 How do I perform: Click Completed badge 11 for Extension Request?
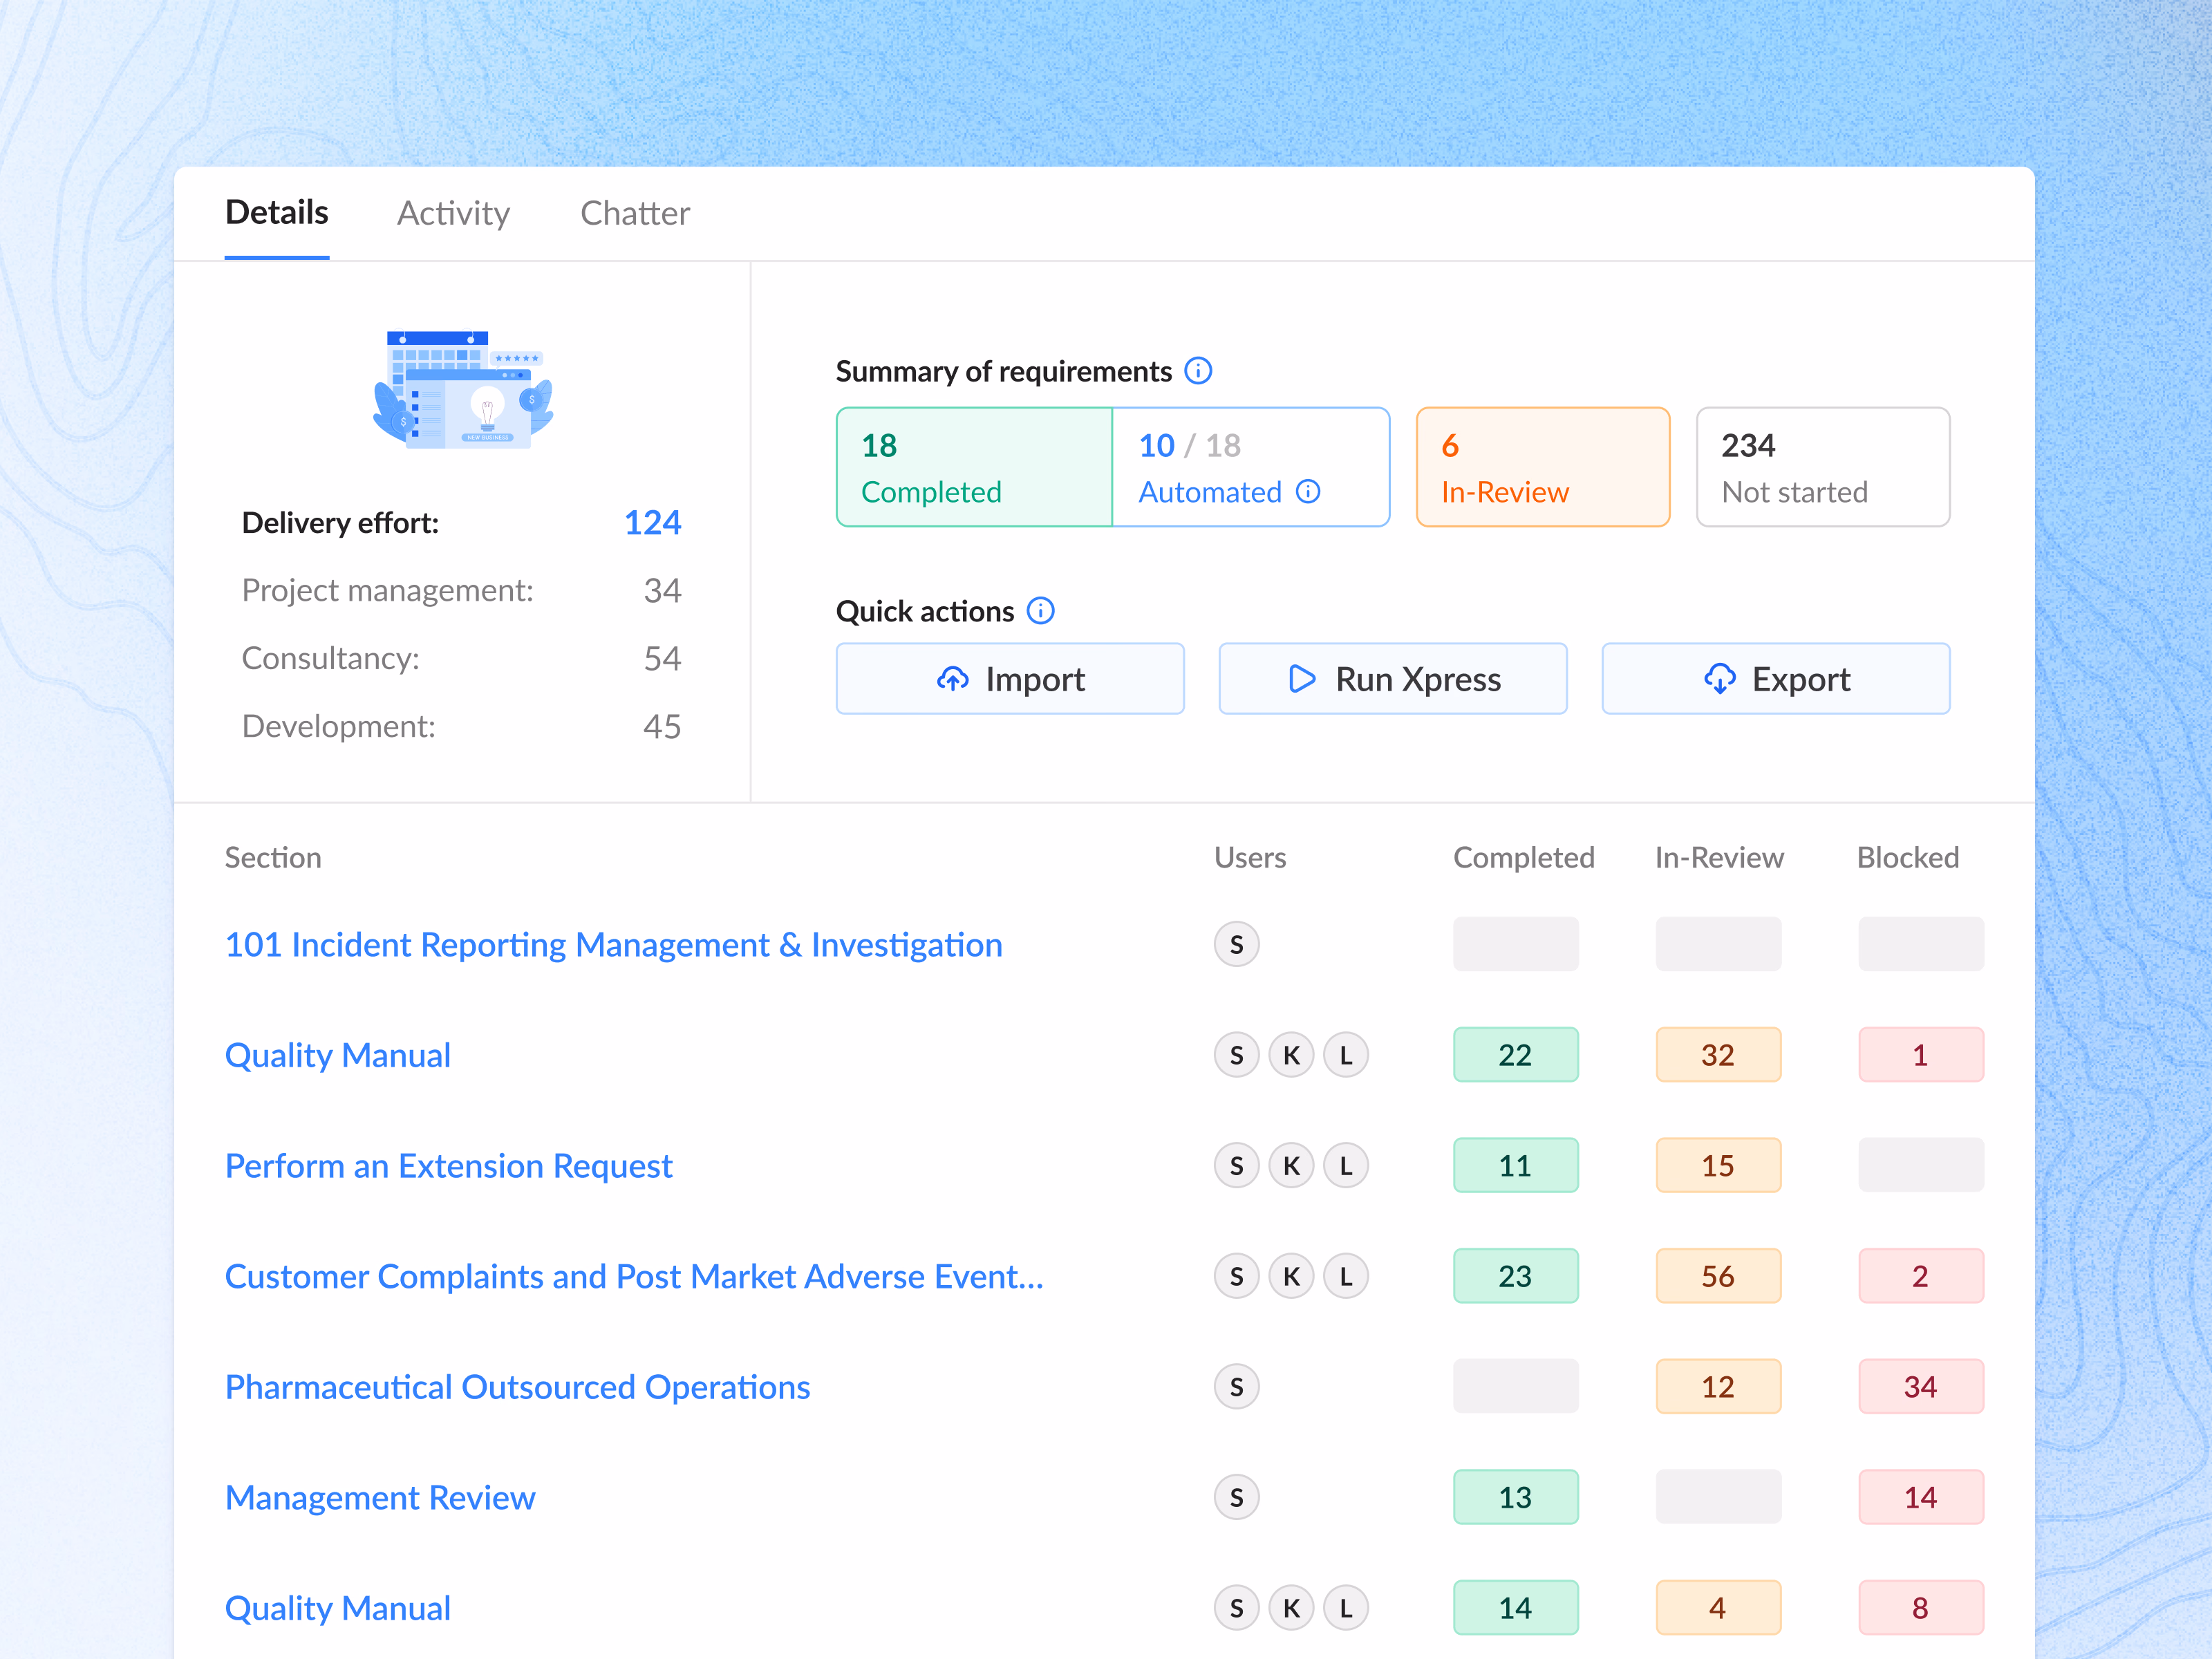[x=1516, y=1165]
